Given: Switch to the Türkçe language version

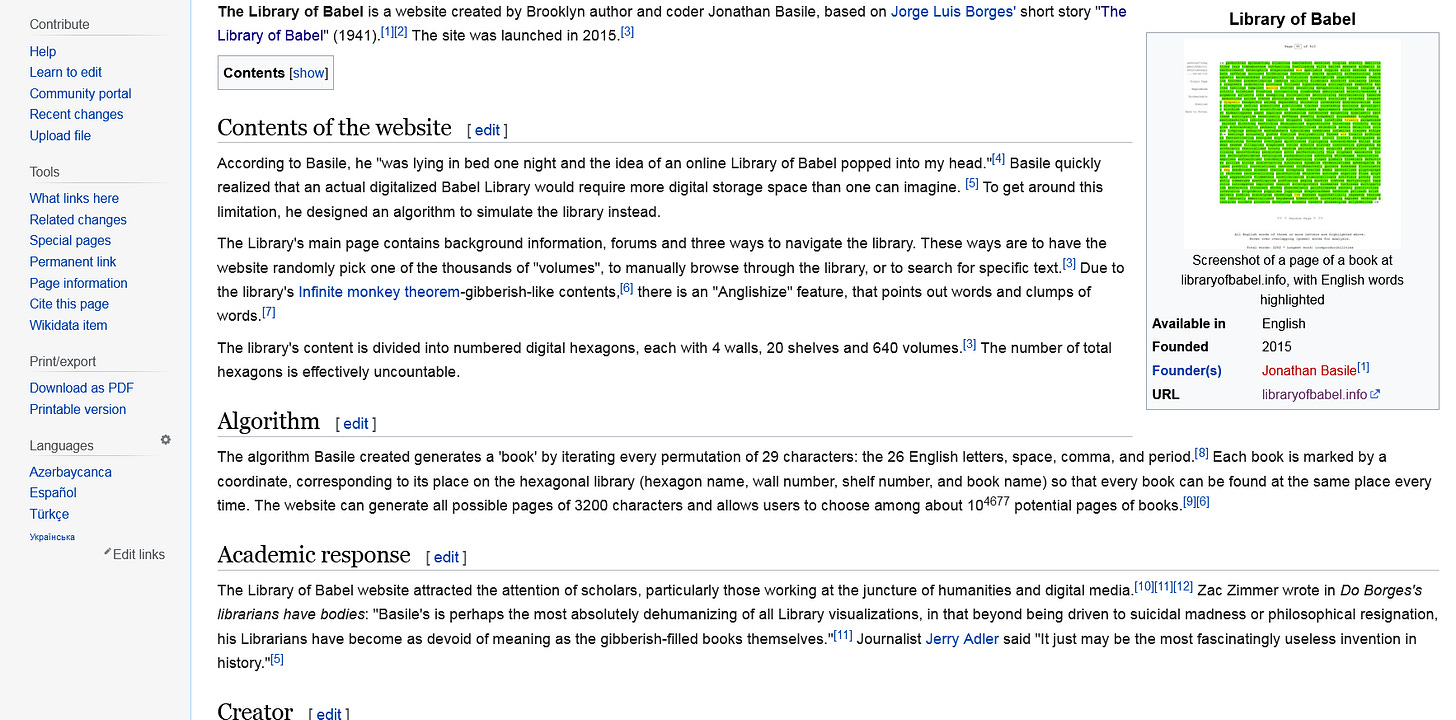Looking at the screenshot, I should click(x=50, y=514).
